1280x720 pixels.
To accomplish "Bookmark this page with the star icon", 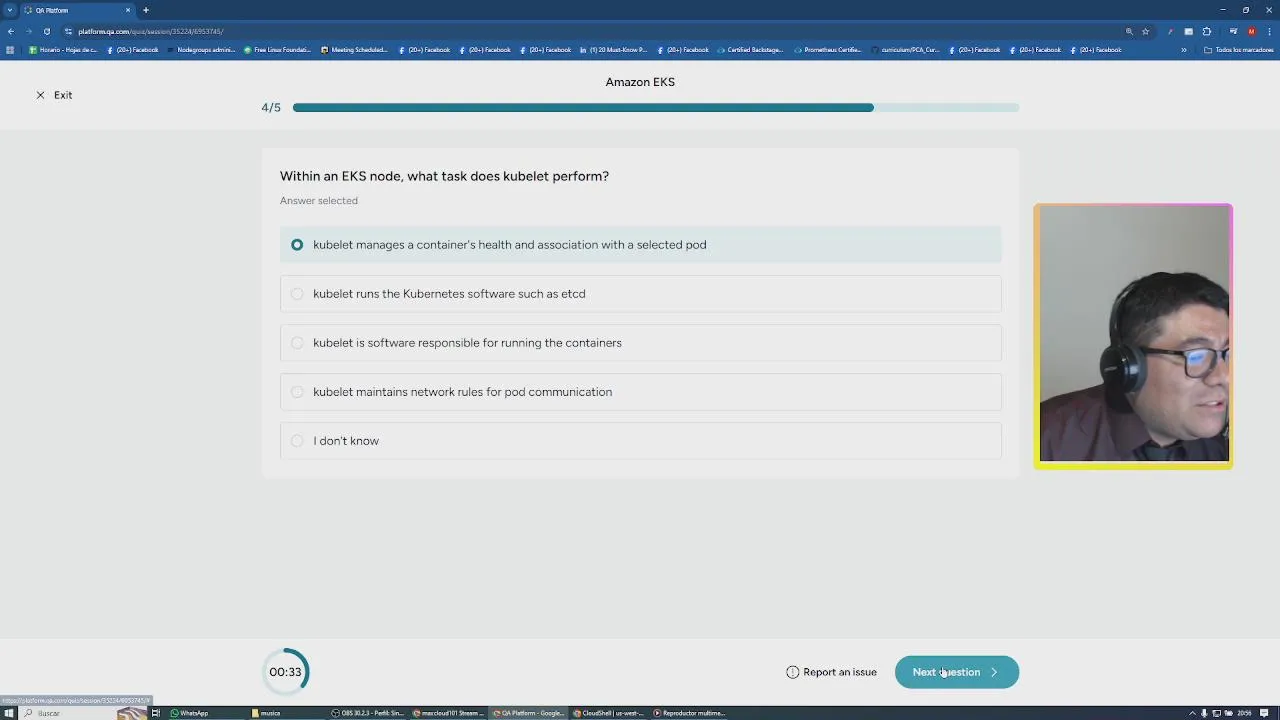I will tap(1146, 31).
